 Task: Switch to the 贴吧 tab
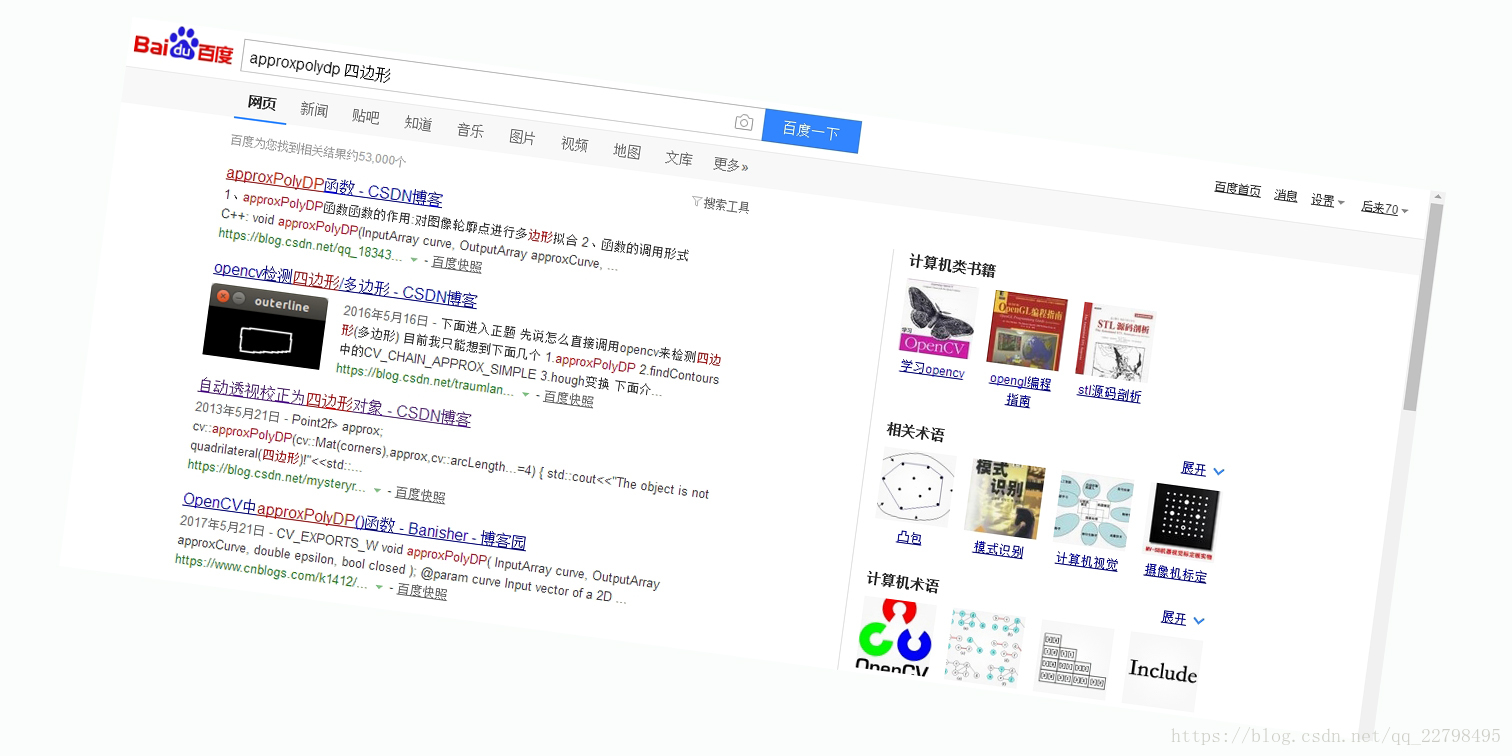tap(366, 116)
